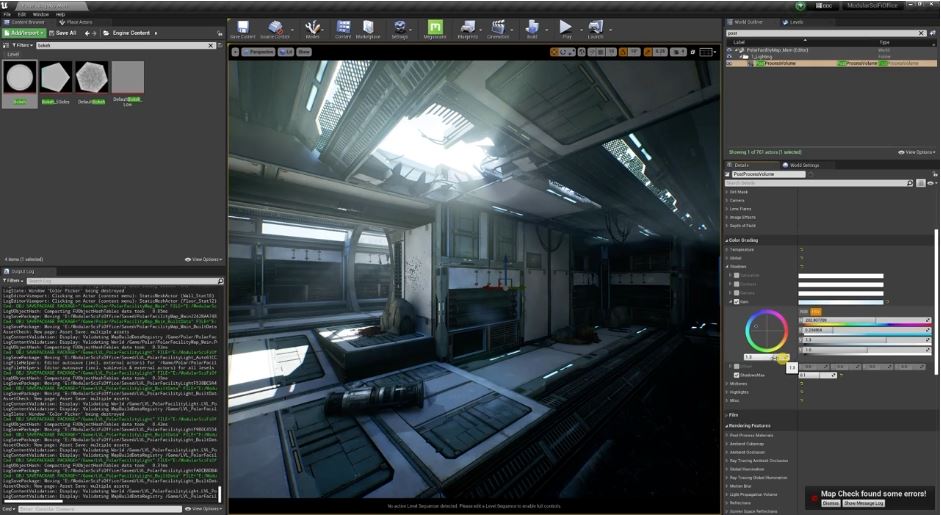The width and height of the screenshot is (941, 515).
Task: Click the green Megascans icon
Action: point(435,28)
